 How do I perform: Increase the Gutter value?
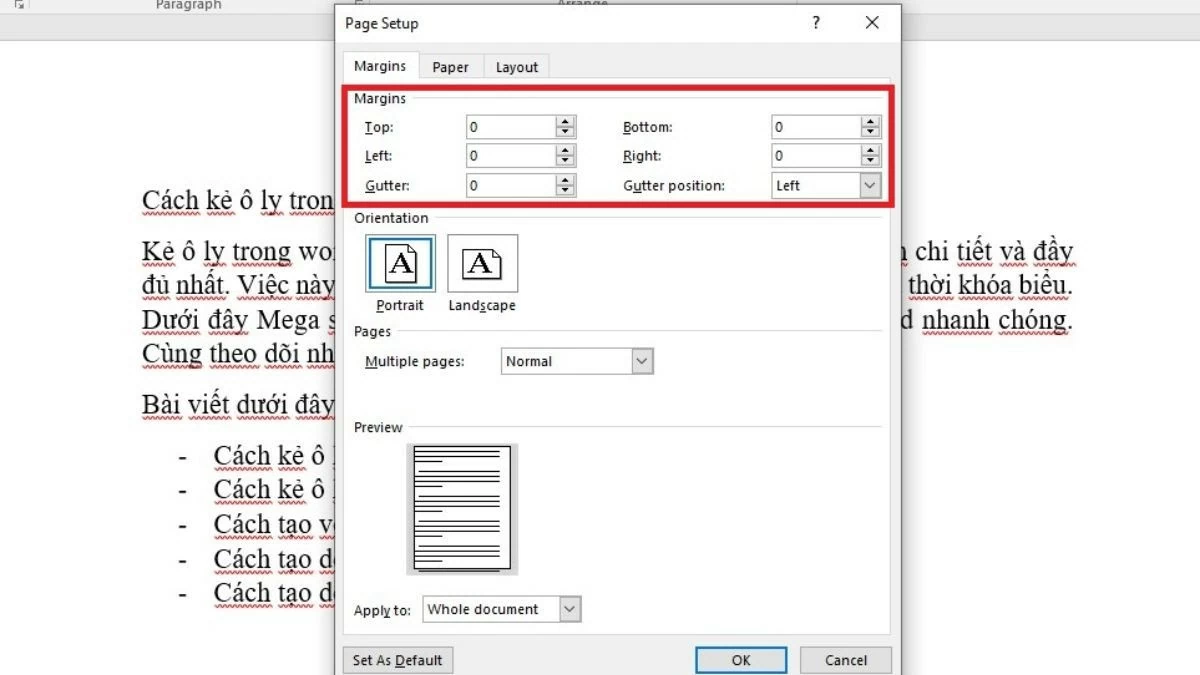(567, 180)
